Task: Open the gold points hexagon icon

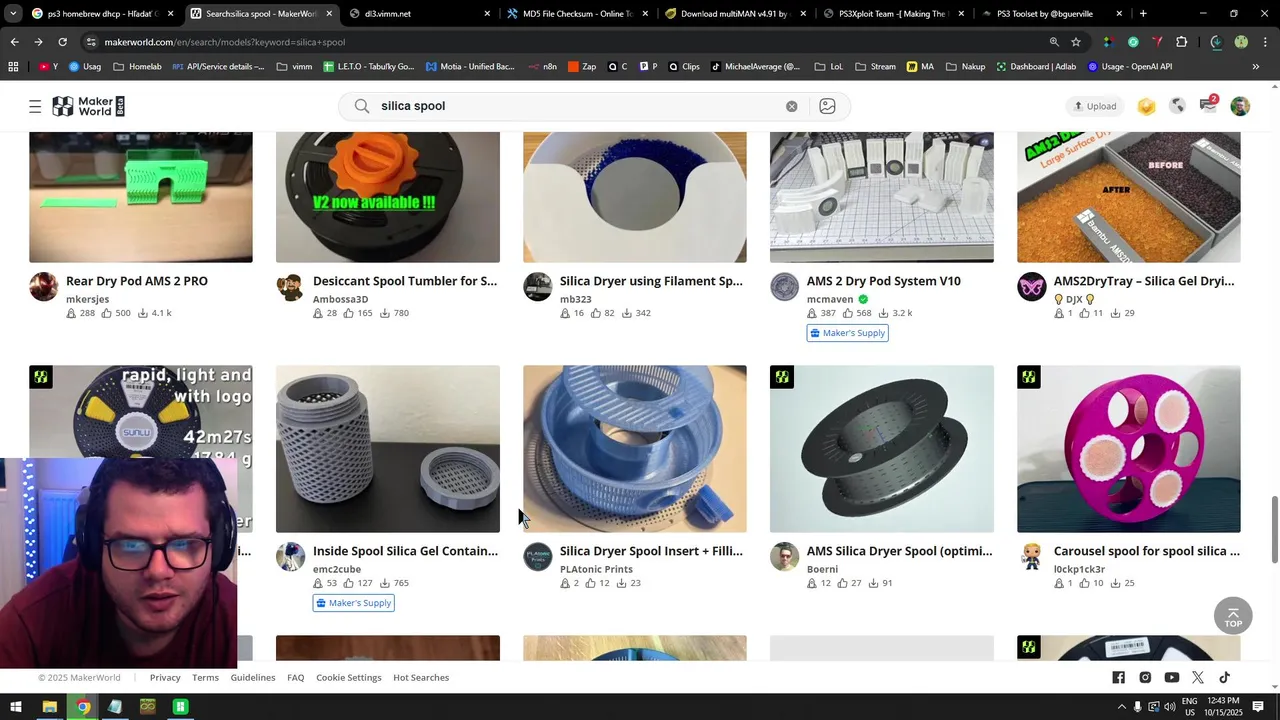Action: pos(1147,106)
